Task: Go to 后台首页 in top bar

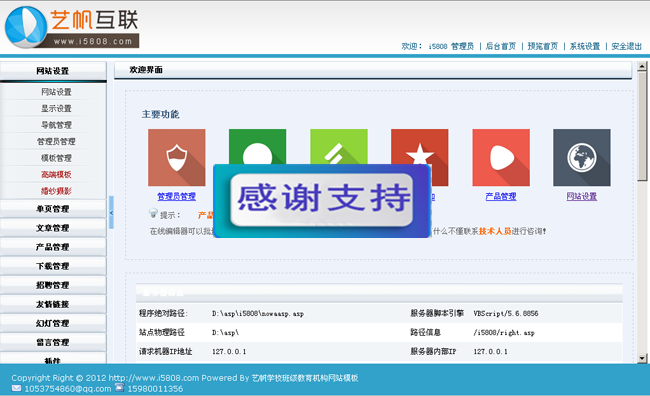Action: click(x=501, y=46)
